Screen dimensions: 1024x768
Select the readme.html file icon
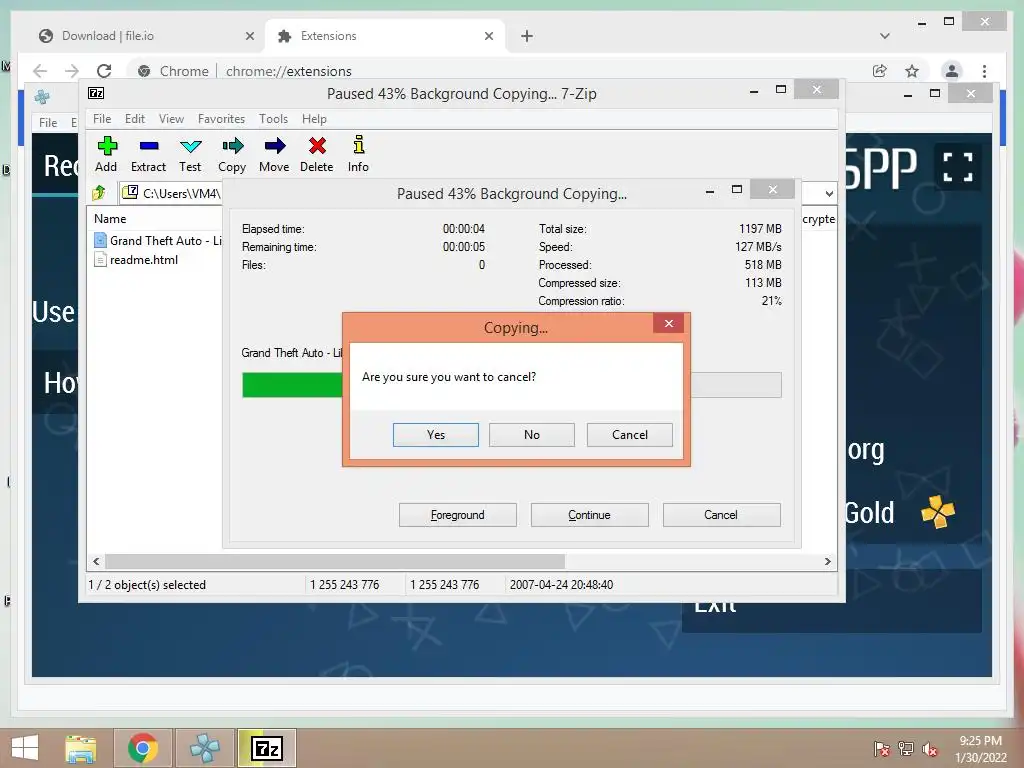pyautogui.click(x=100, y=259)
